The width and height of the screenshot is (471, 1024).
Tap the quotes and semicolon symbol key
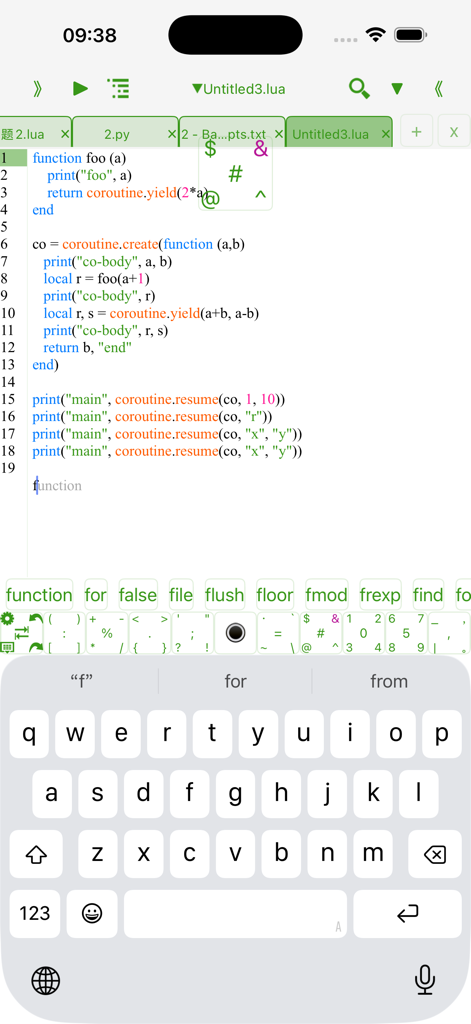[192, 633]
